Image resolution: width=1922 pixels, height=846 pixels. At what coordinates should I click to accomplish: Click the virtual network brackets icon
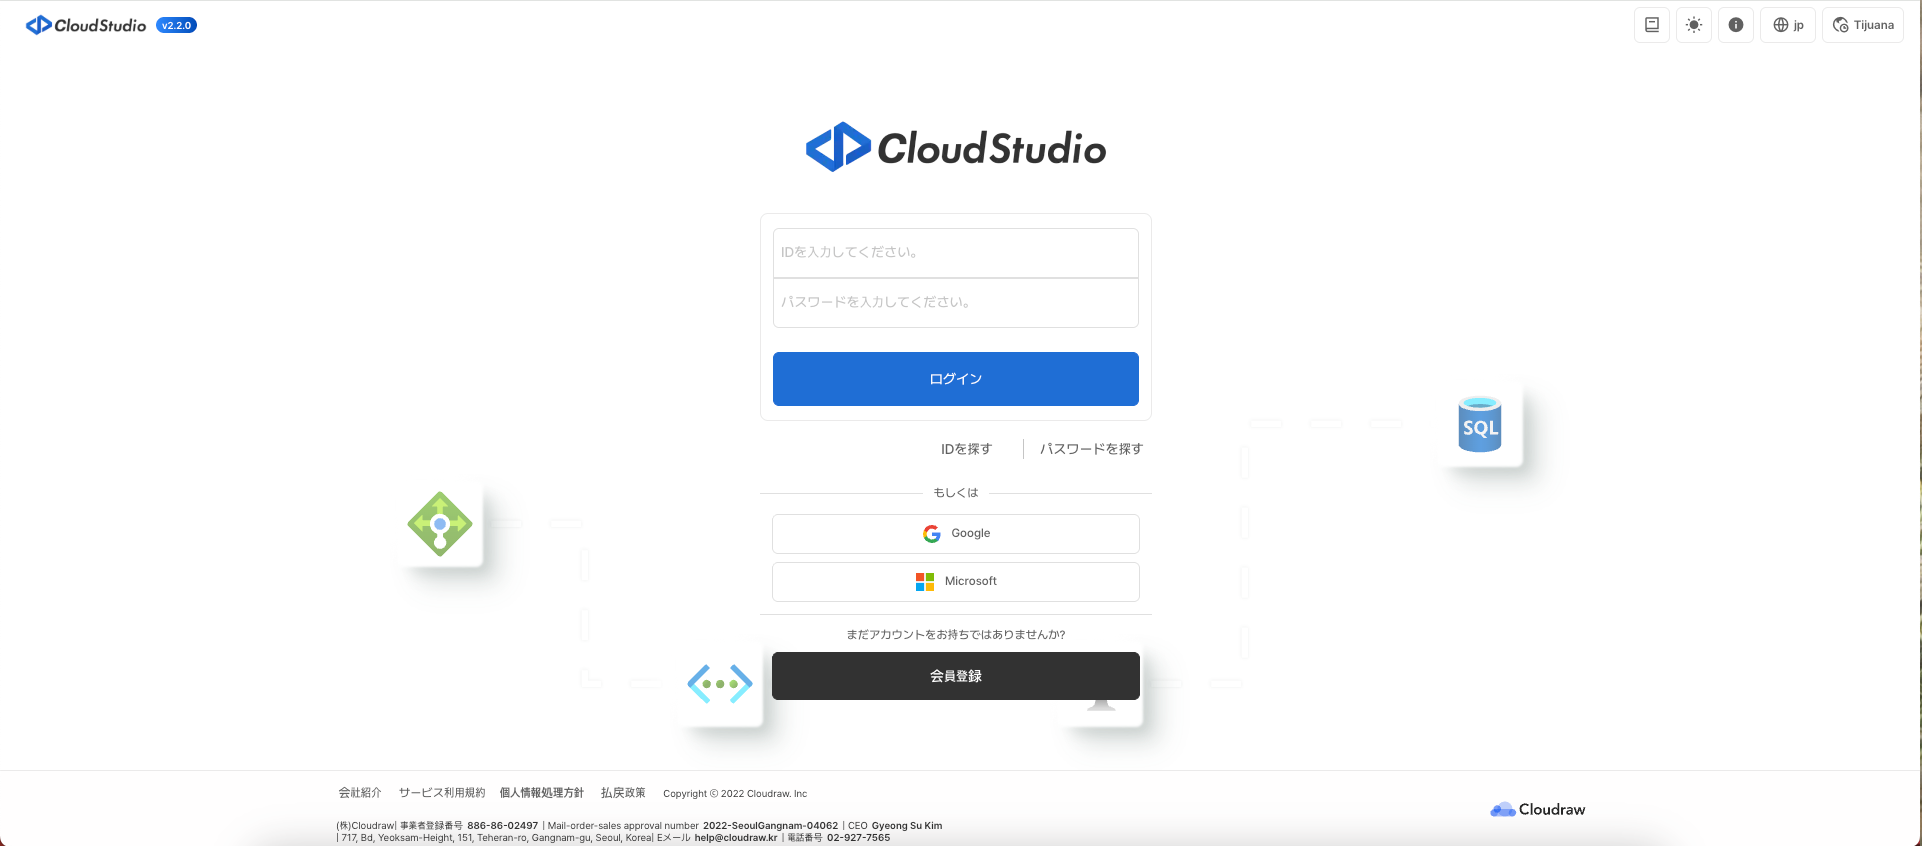[x=720, y=684]
